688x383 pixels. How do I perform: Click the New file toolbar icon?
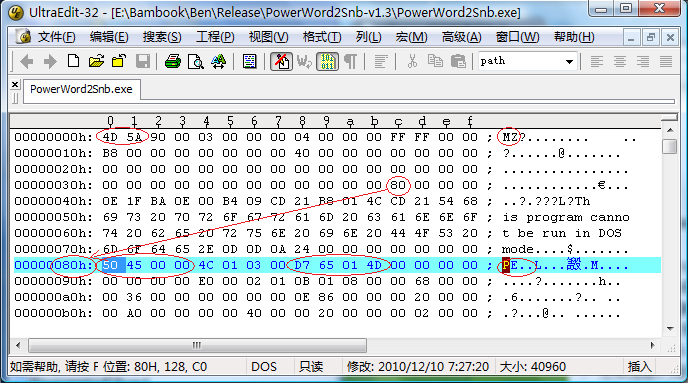(x=73, y=61)
